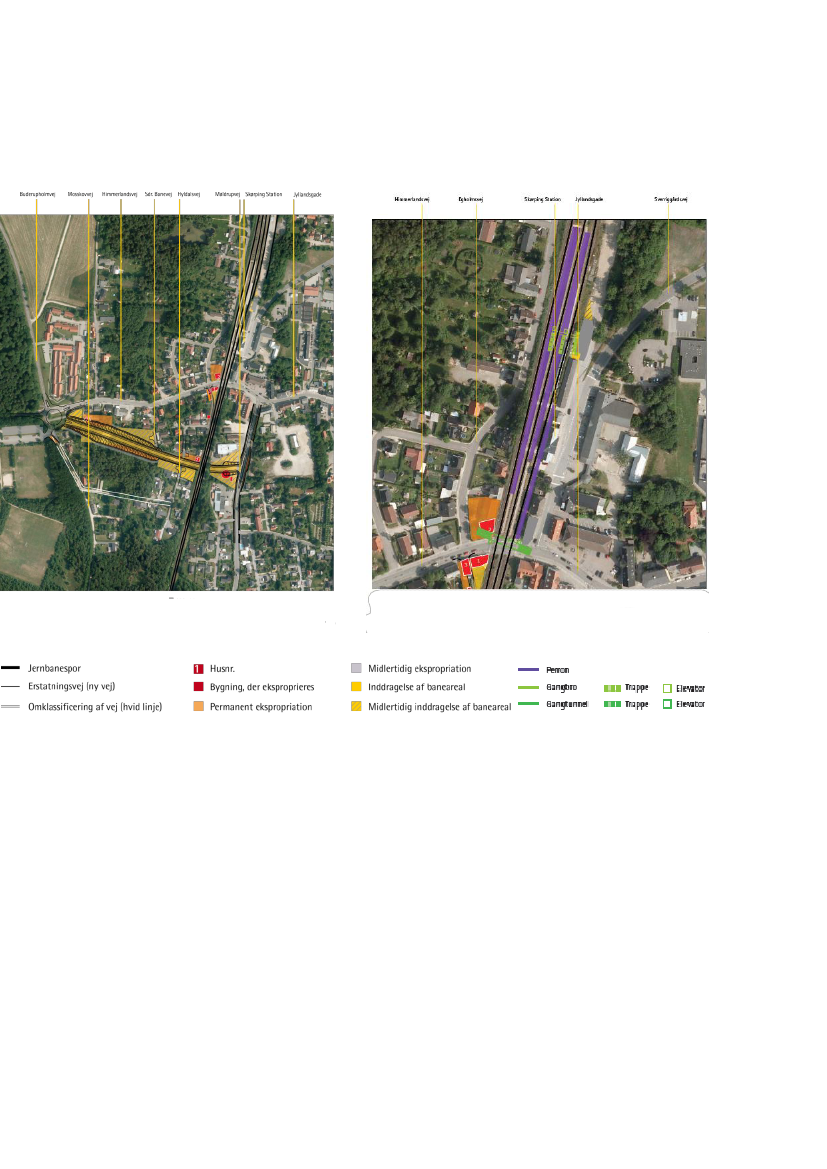This screenshot has height=1169, width=827.
Task: Click the Jernbanespor thick black line symbol
Action: (x=11, y=668)
